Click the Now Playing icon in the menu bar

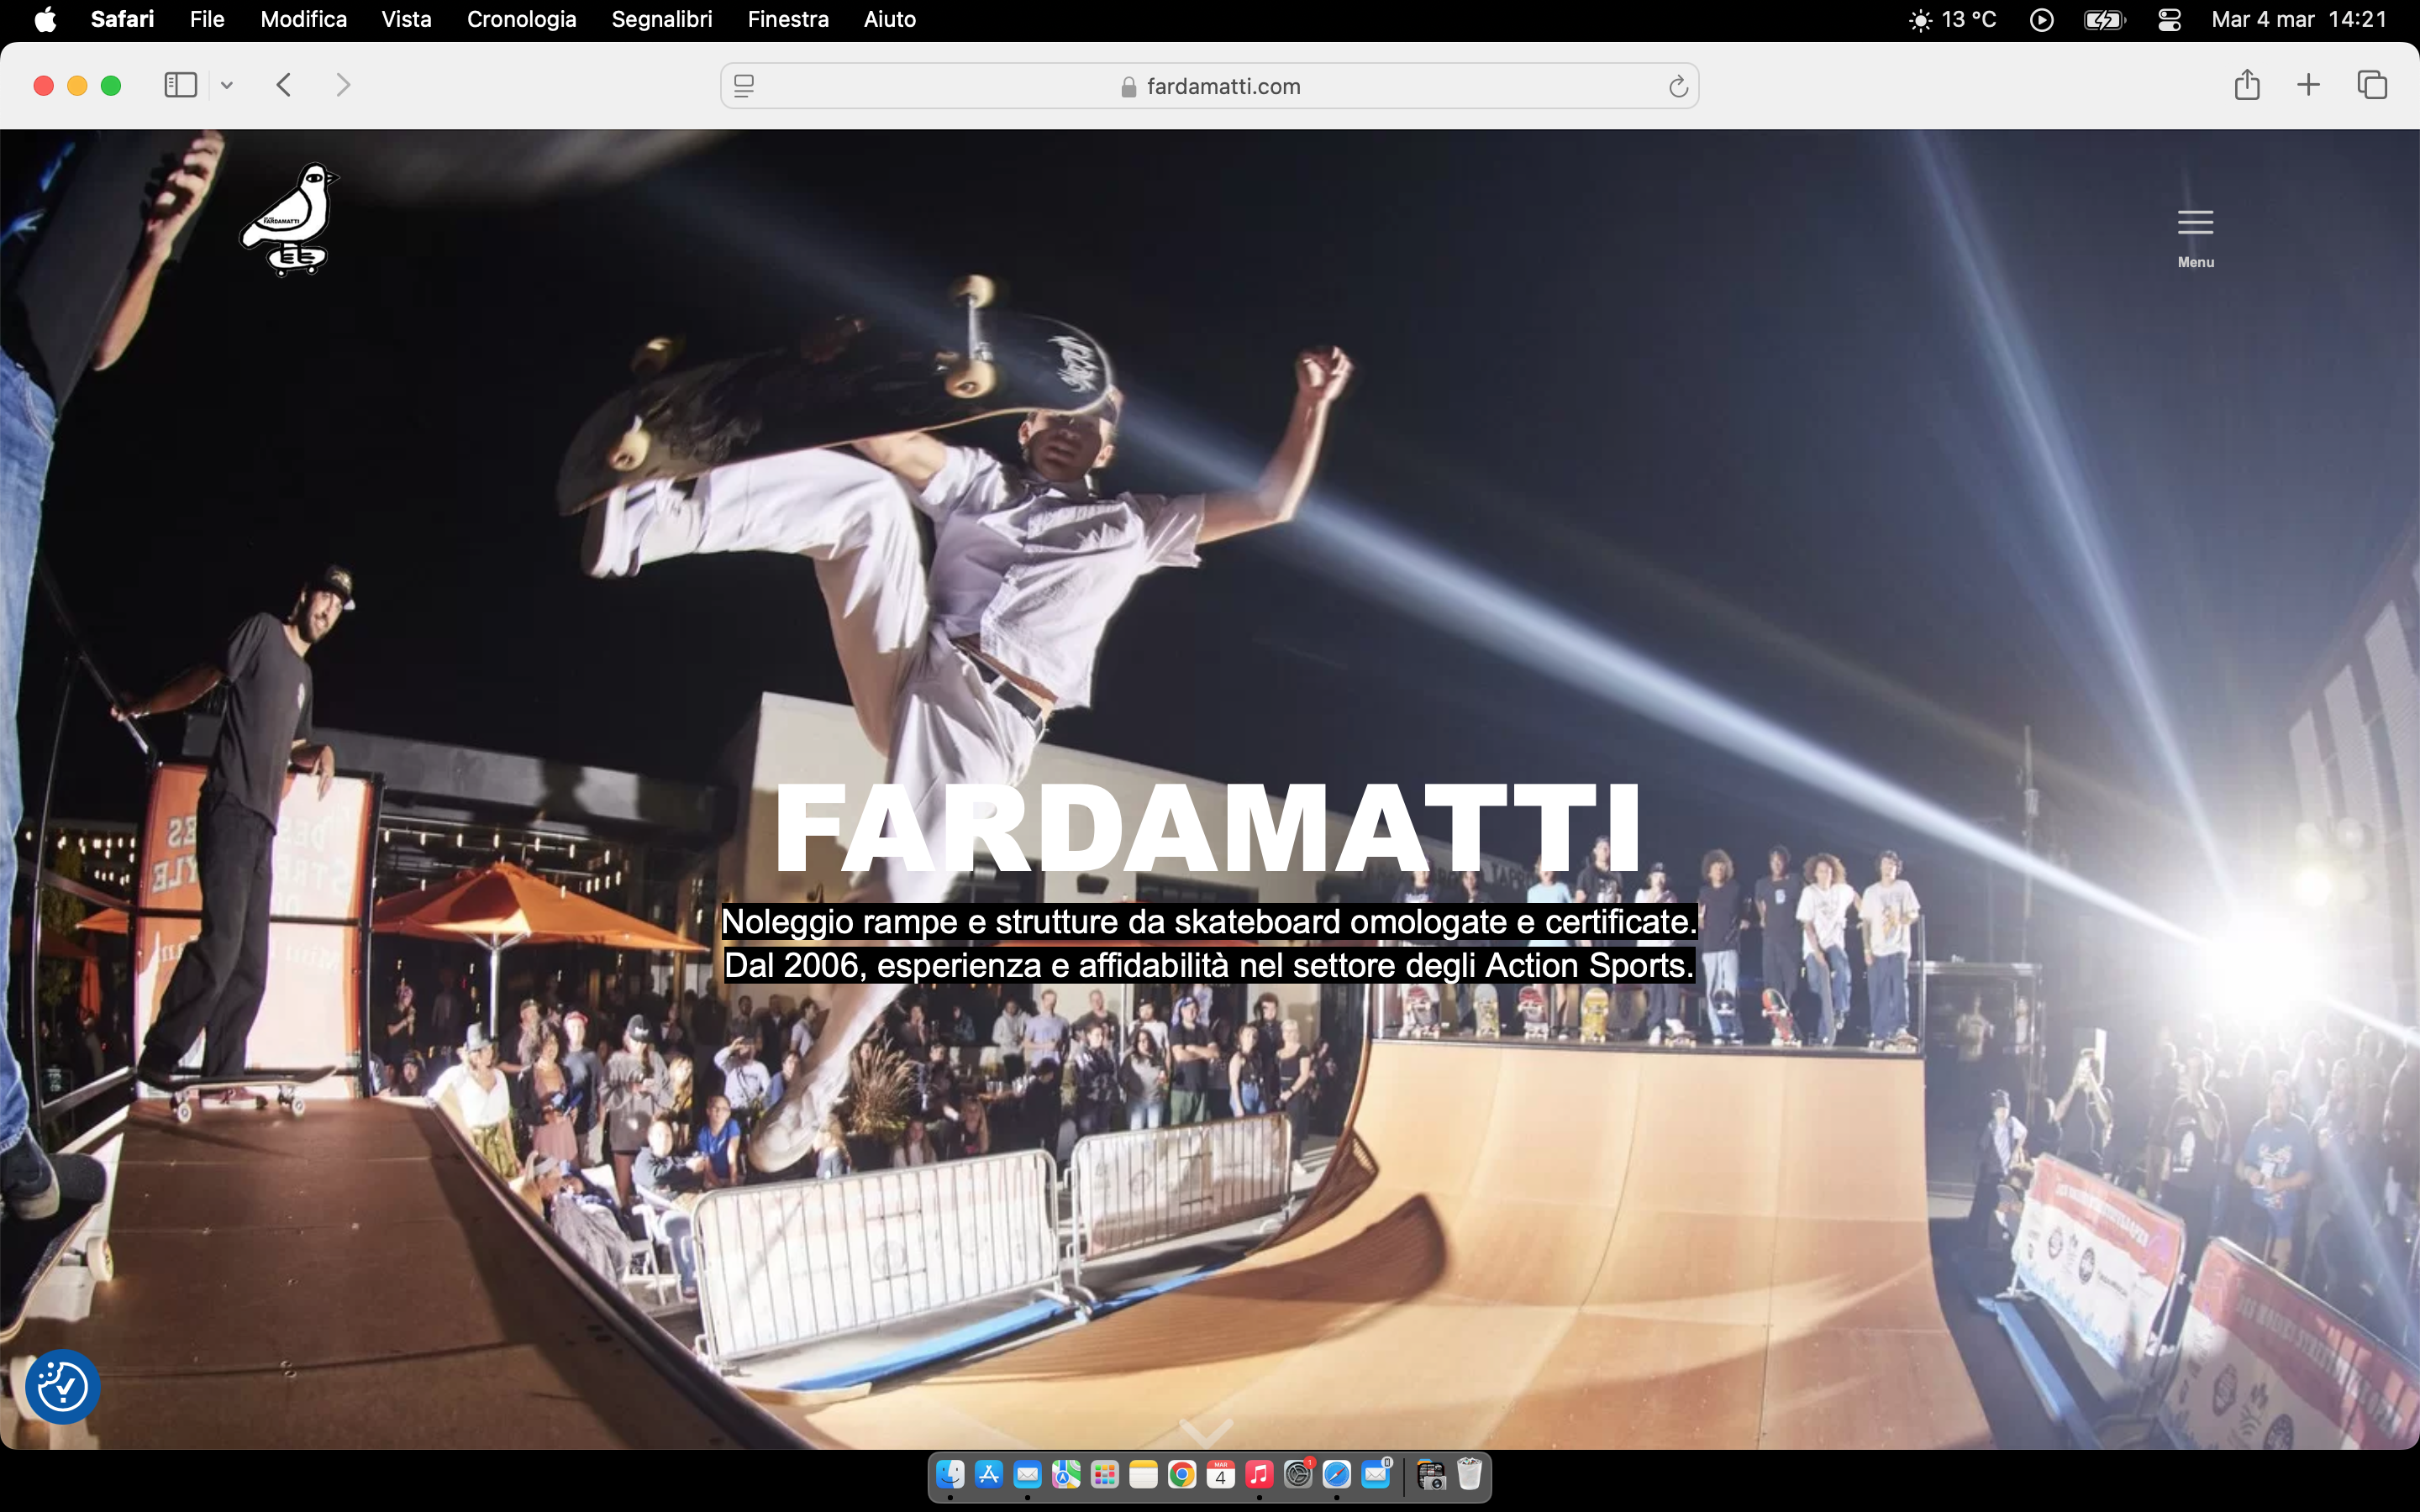tap(2041, 20)
